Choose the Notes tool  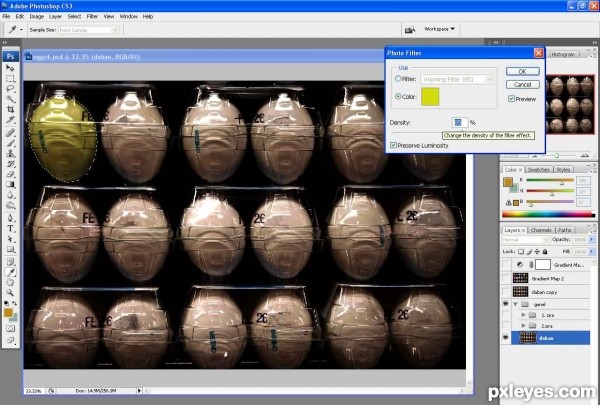(x=10, y=262)
